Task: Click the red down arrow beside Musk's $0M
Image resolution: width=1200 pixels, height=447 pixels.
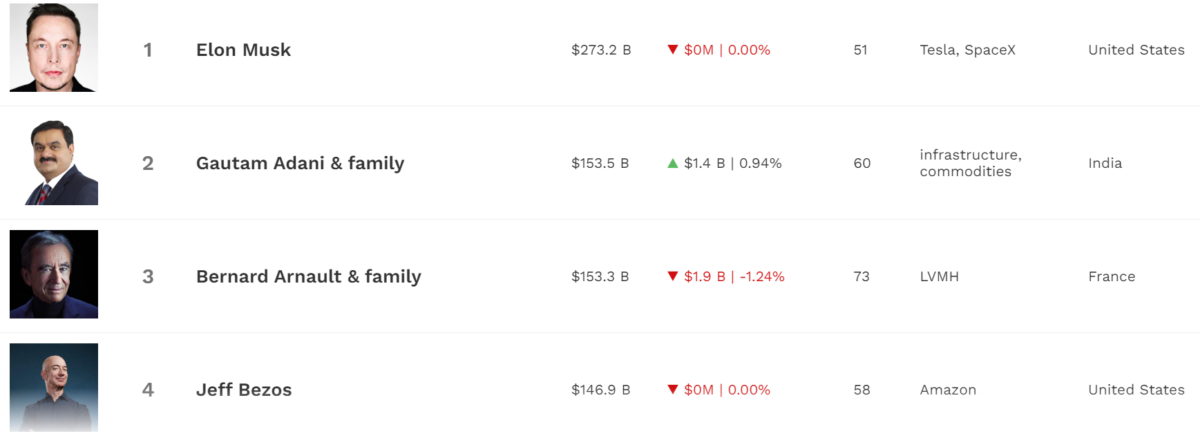Action: click(673, 50)
